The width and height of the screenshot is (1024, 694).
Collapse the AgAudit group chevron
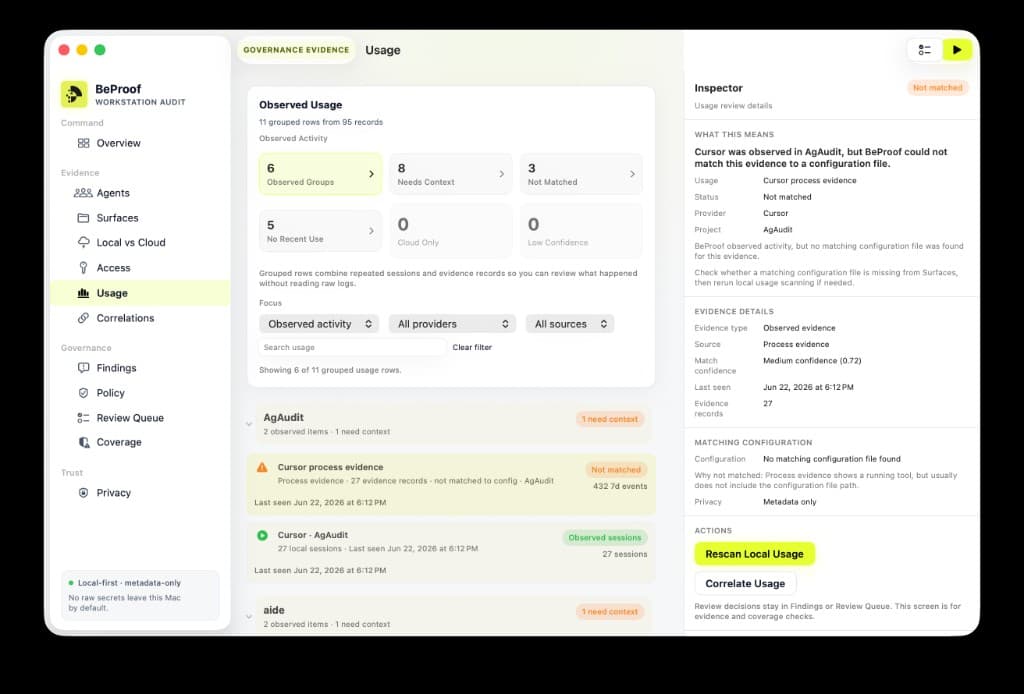click(x=249, y=424)
